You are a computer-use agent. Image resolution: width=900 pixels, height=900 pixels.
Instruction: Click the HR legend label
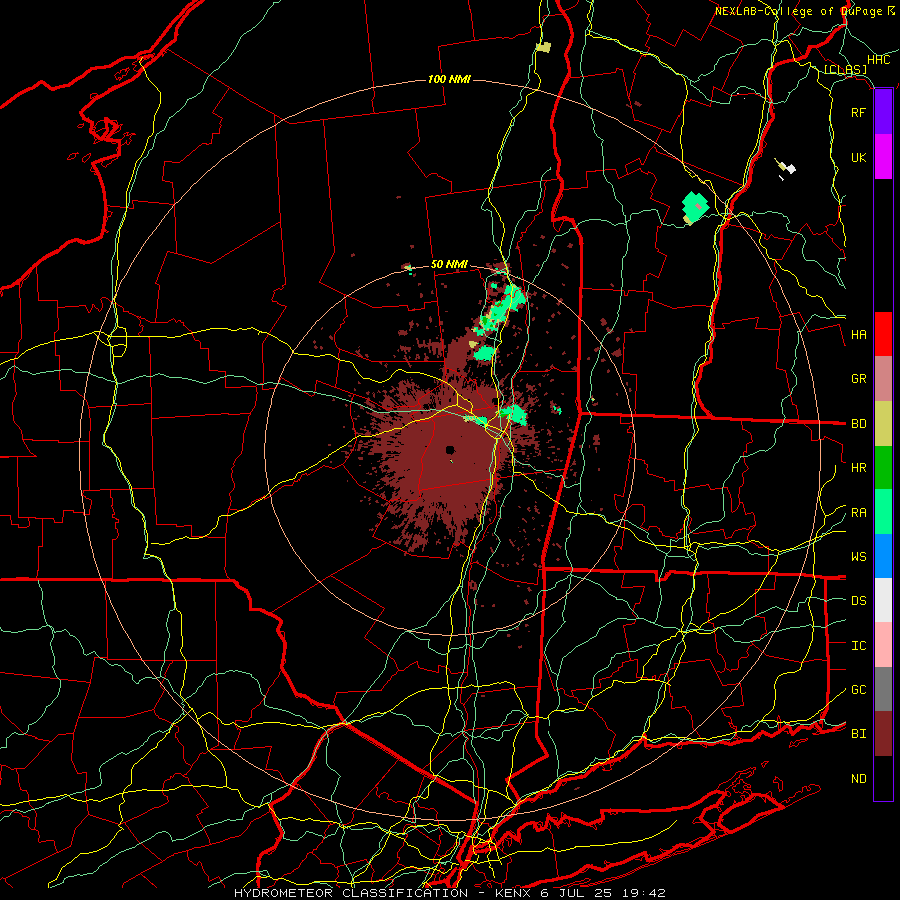pyautogui.click(x=859, y=468)
